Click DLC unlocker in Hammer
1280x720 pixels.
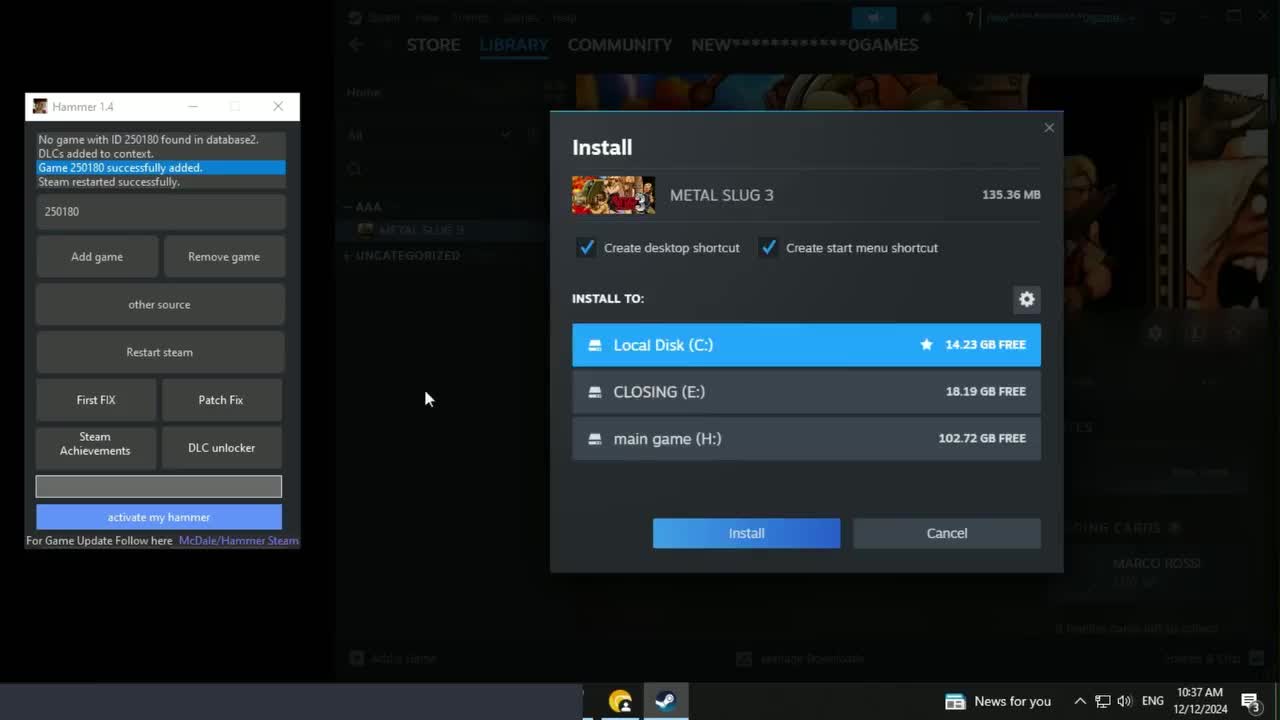(x=221, y=448)
